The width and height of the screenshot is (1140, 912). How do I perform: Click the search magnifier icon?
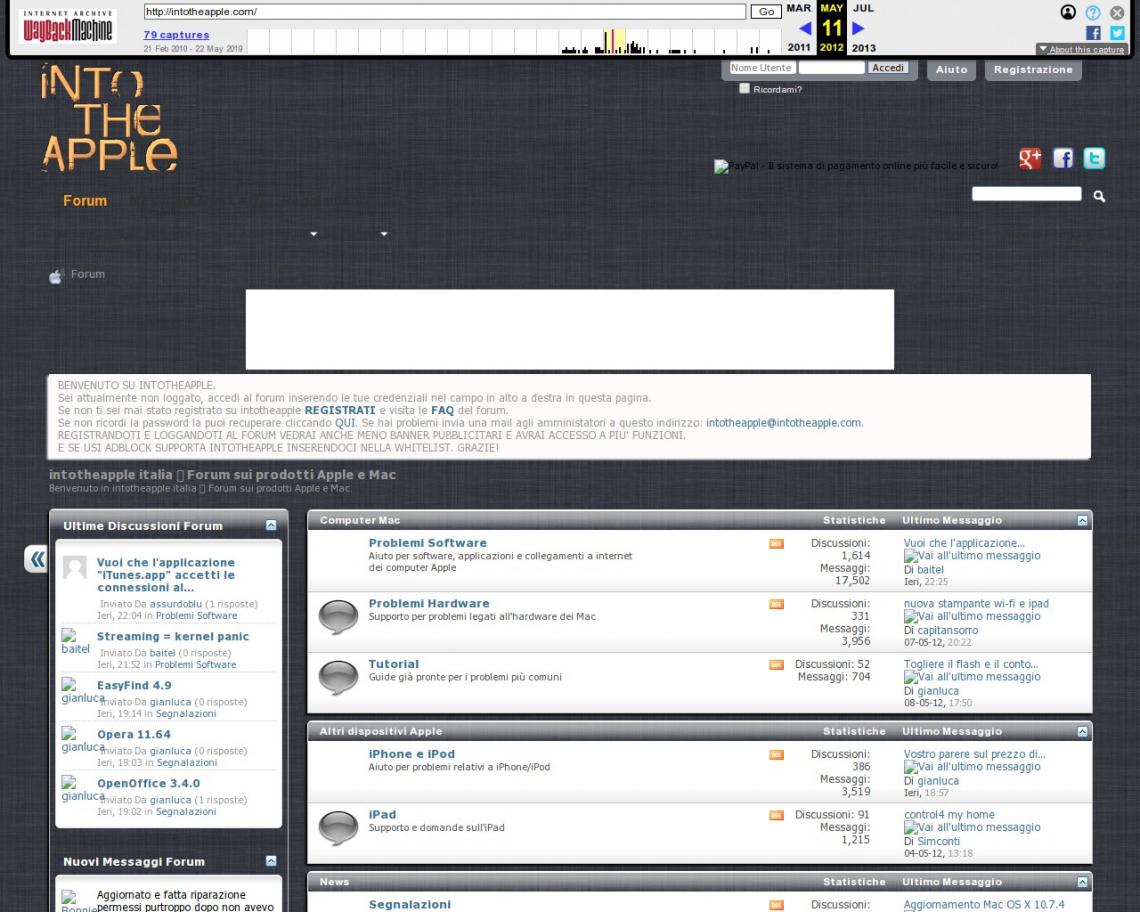(1099, 196)
